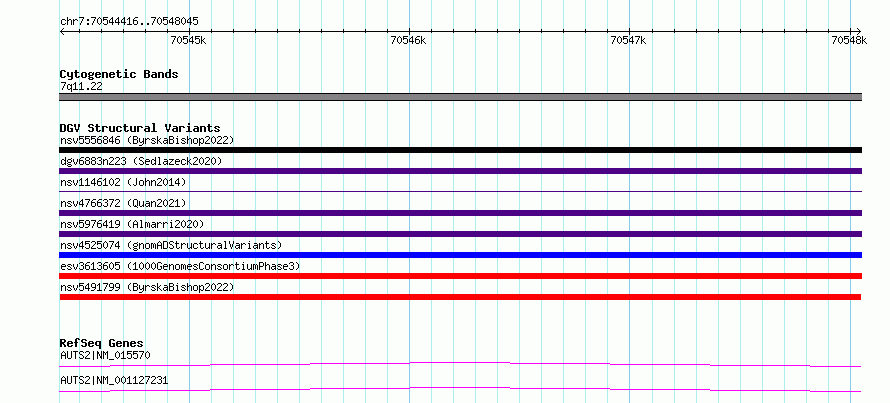Click the 70546k ruler tick label
The image size is (890, 403).
tap(408, 40)
